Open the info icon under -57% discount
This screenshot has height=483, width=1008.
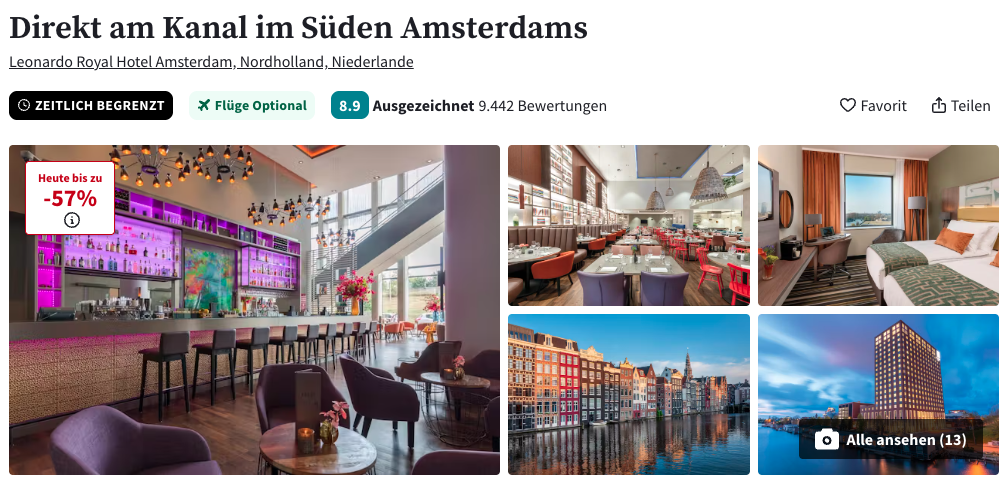[71, 220]
